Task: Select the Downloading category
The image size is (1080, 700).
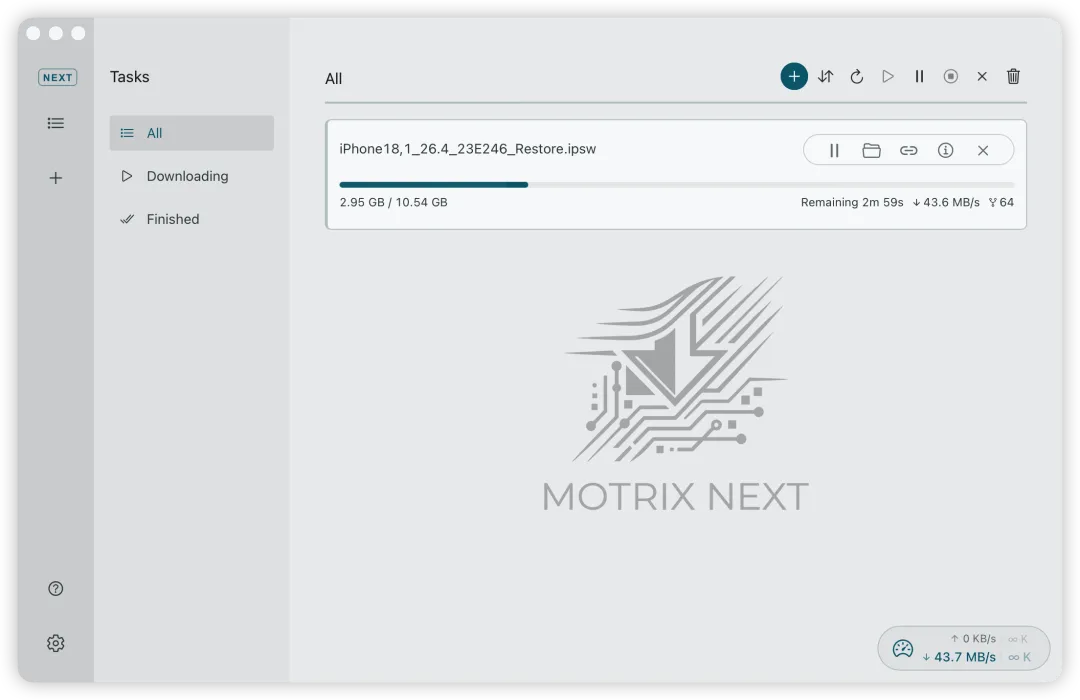Action: [191, 176]
